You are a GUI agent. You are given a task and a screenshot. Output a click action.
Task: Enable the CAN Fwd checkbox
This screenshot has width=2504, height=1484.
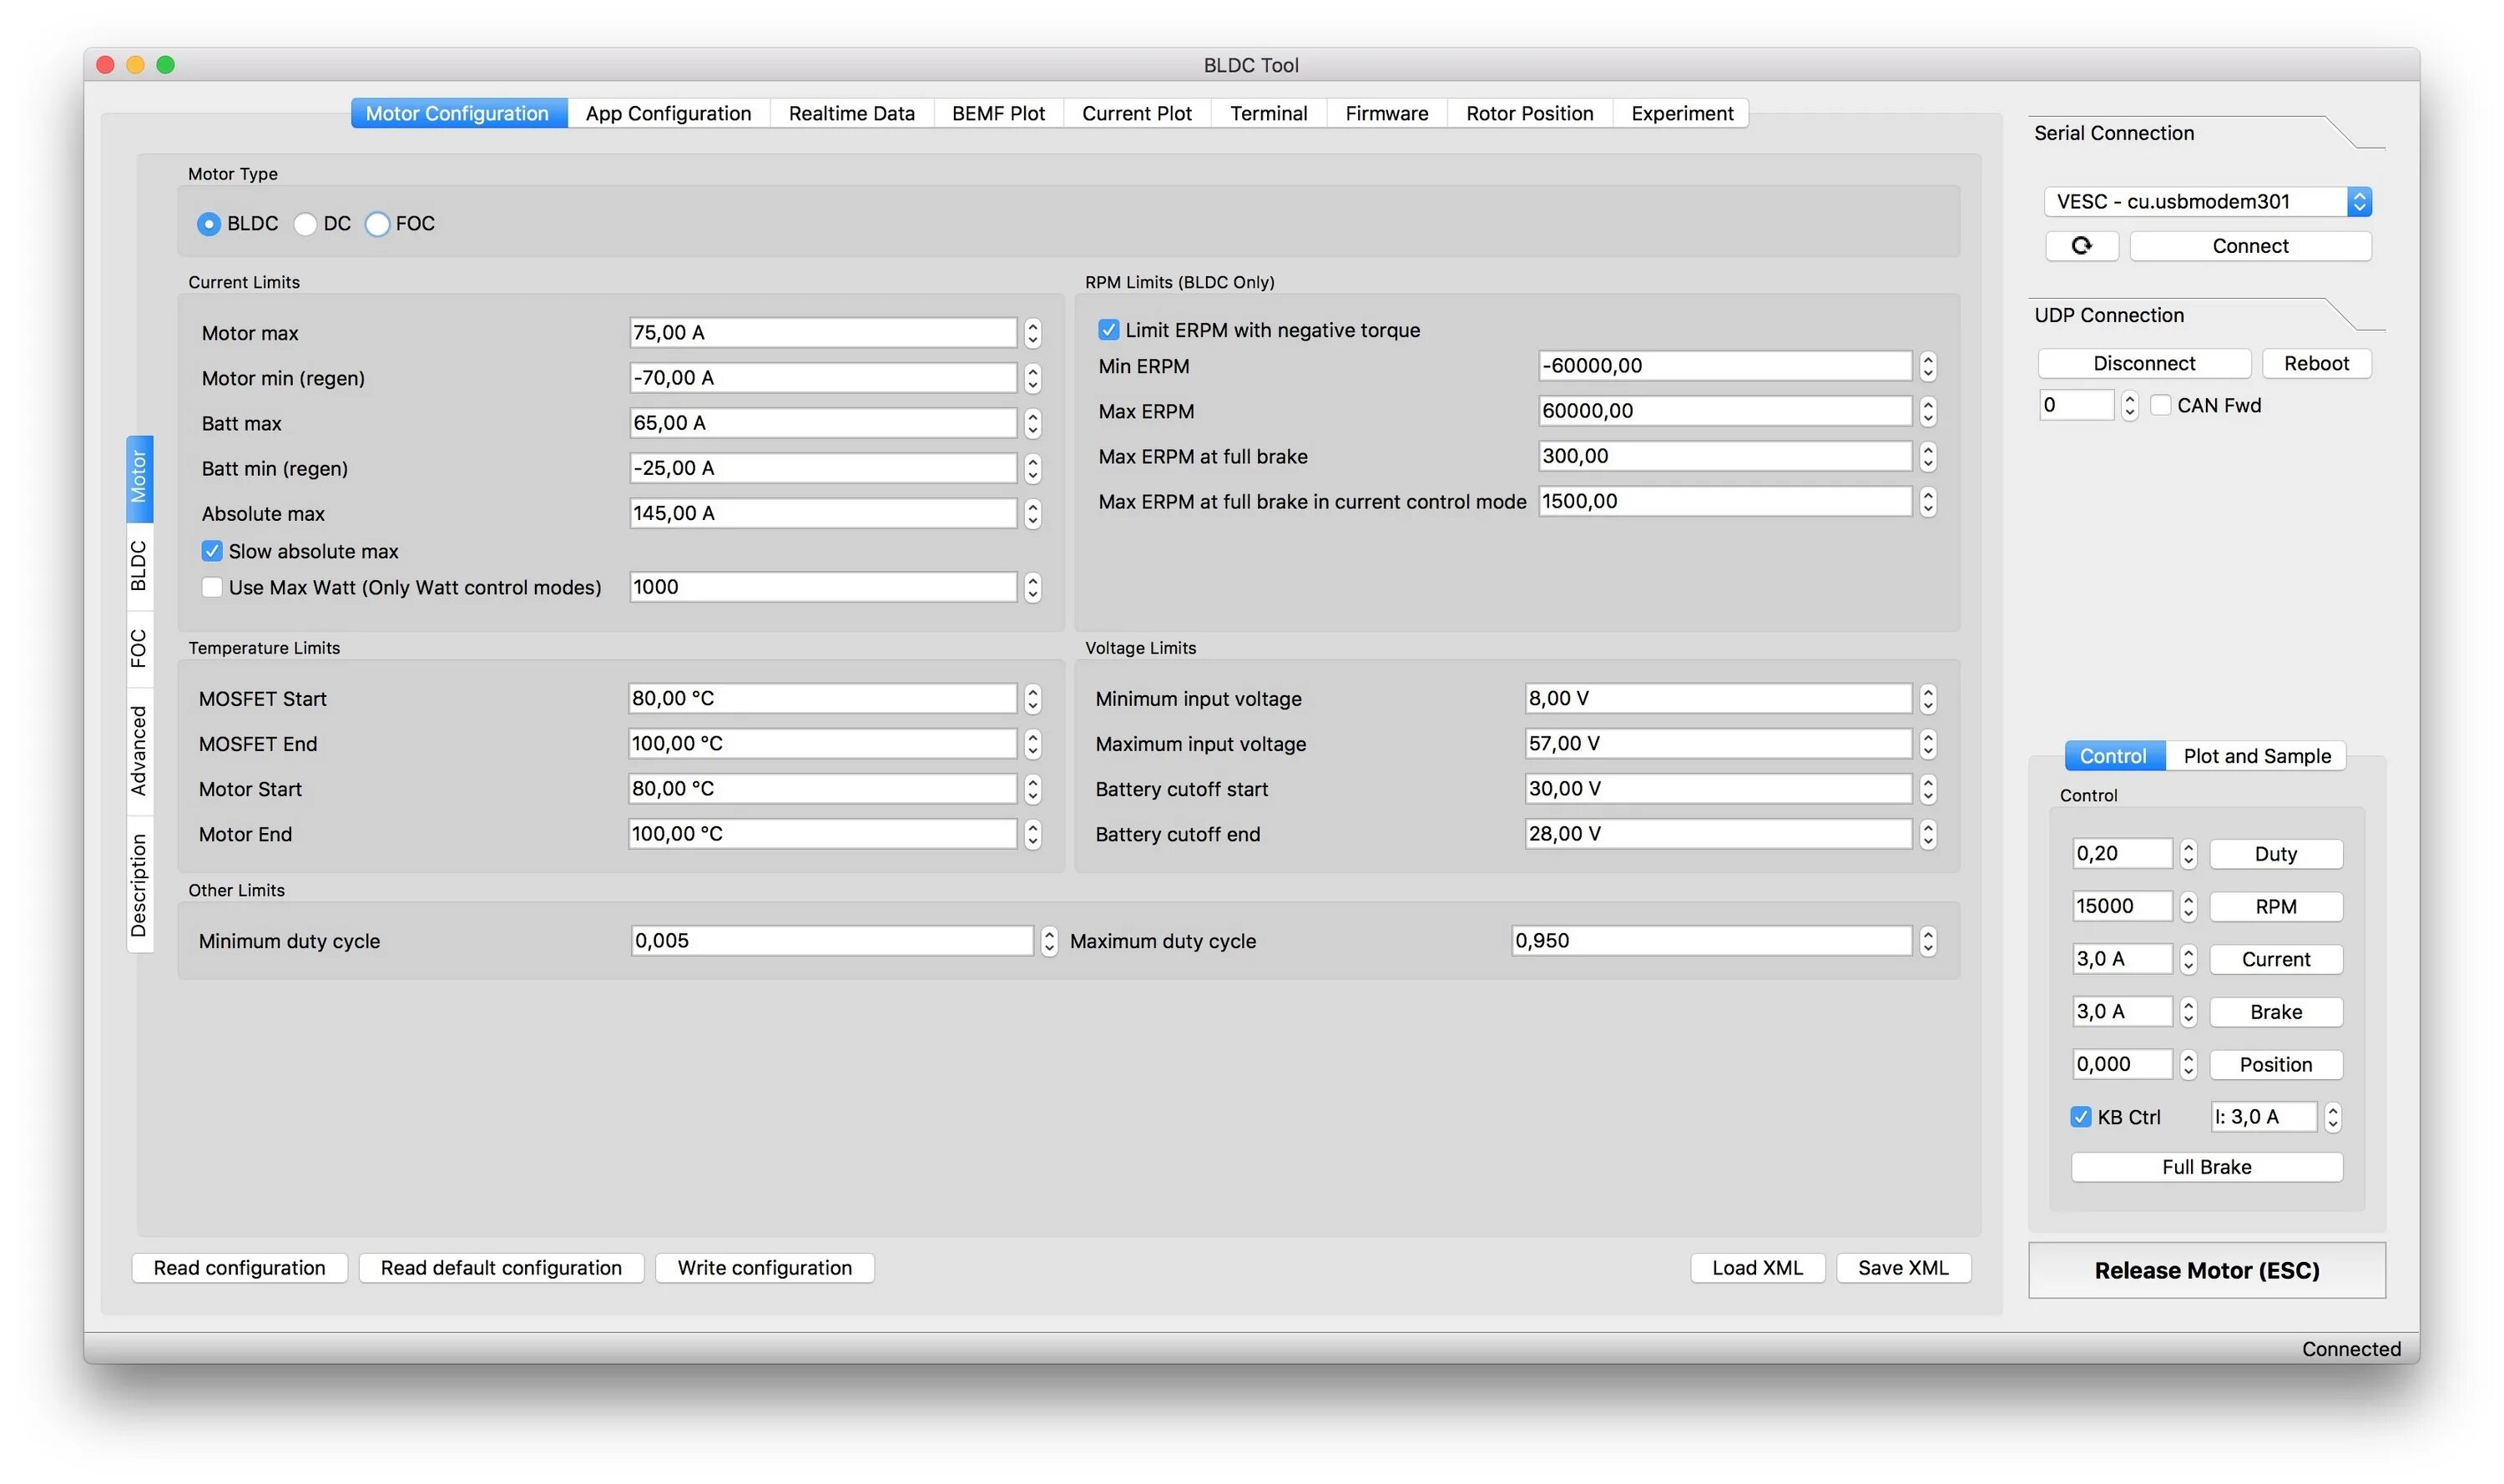(x=2161, y=405)
